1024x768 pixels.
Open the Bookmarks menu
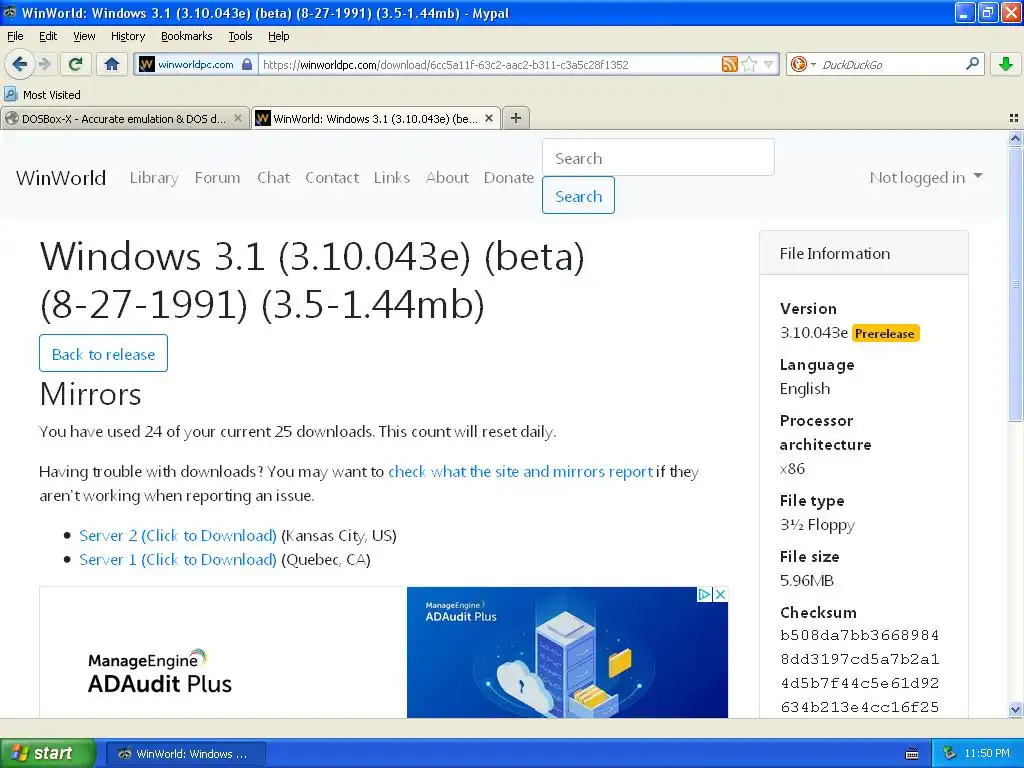click(x=186, y=36)
